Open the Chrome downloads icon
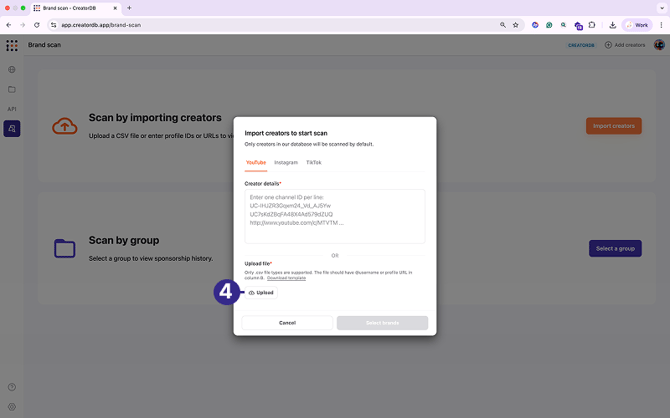The image size is (670, 418). [x=612, y=25]
